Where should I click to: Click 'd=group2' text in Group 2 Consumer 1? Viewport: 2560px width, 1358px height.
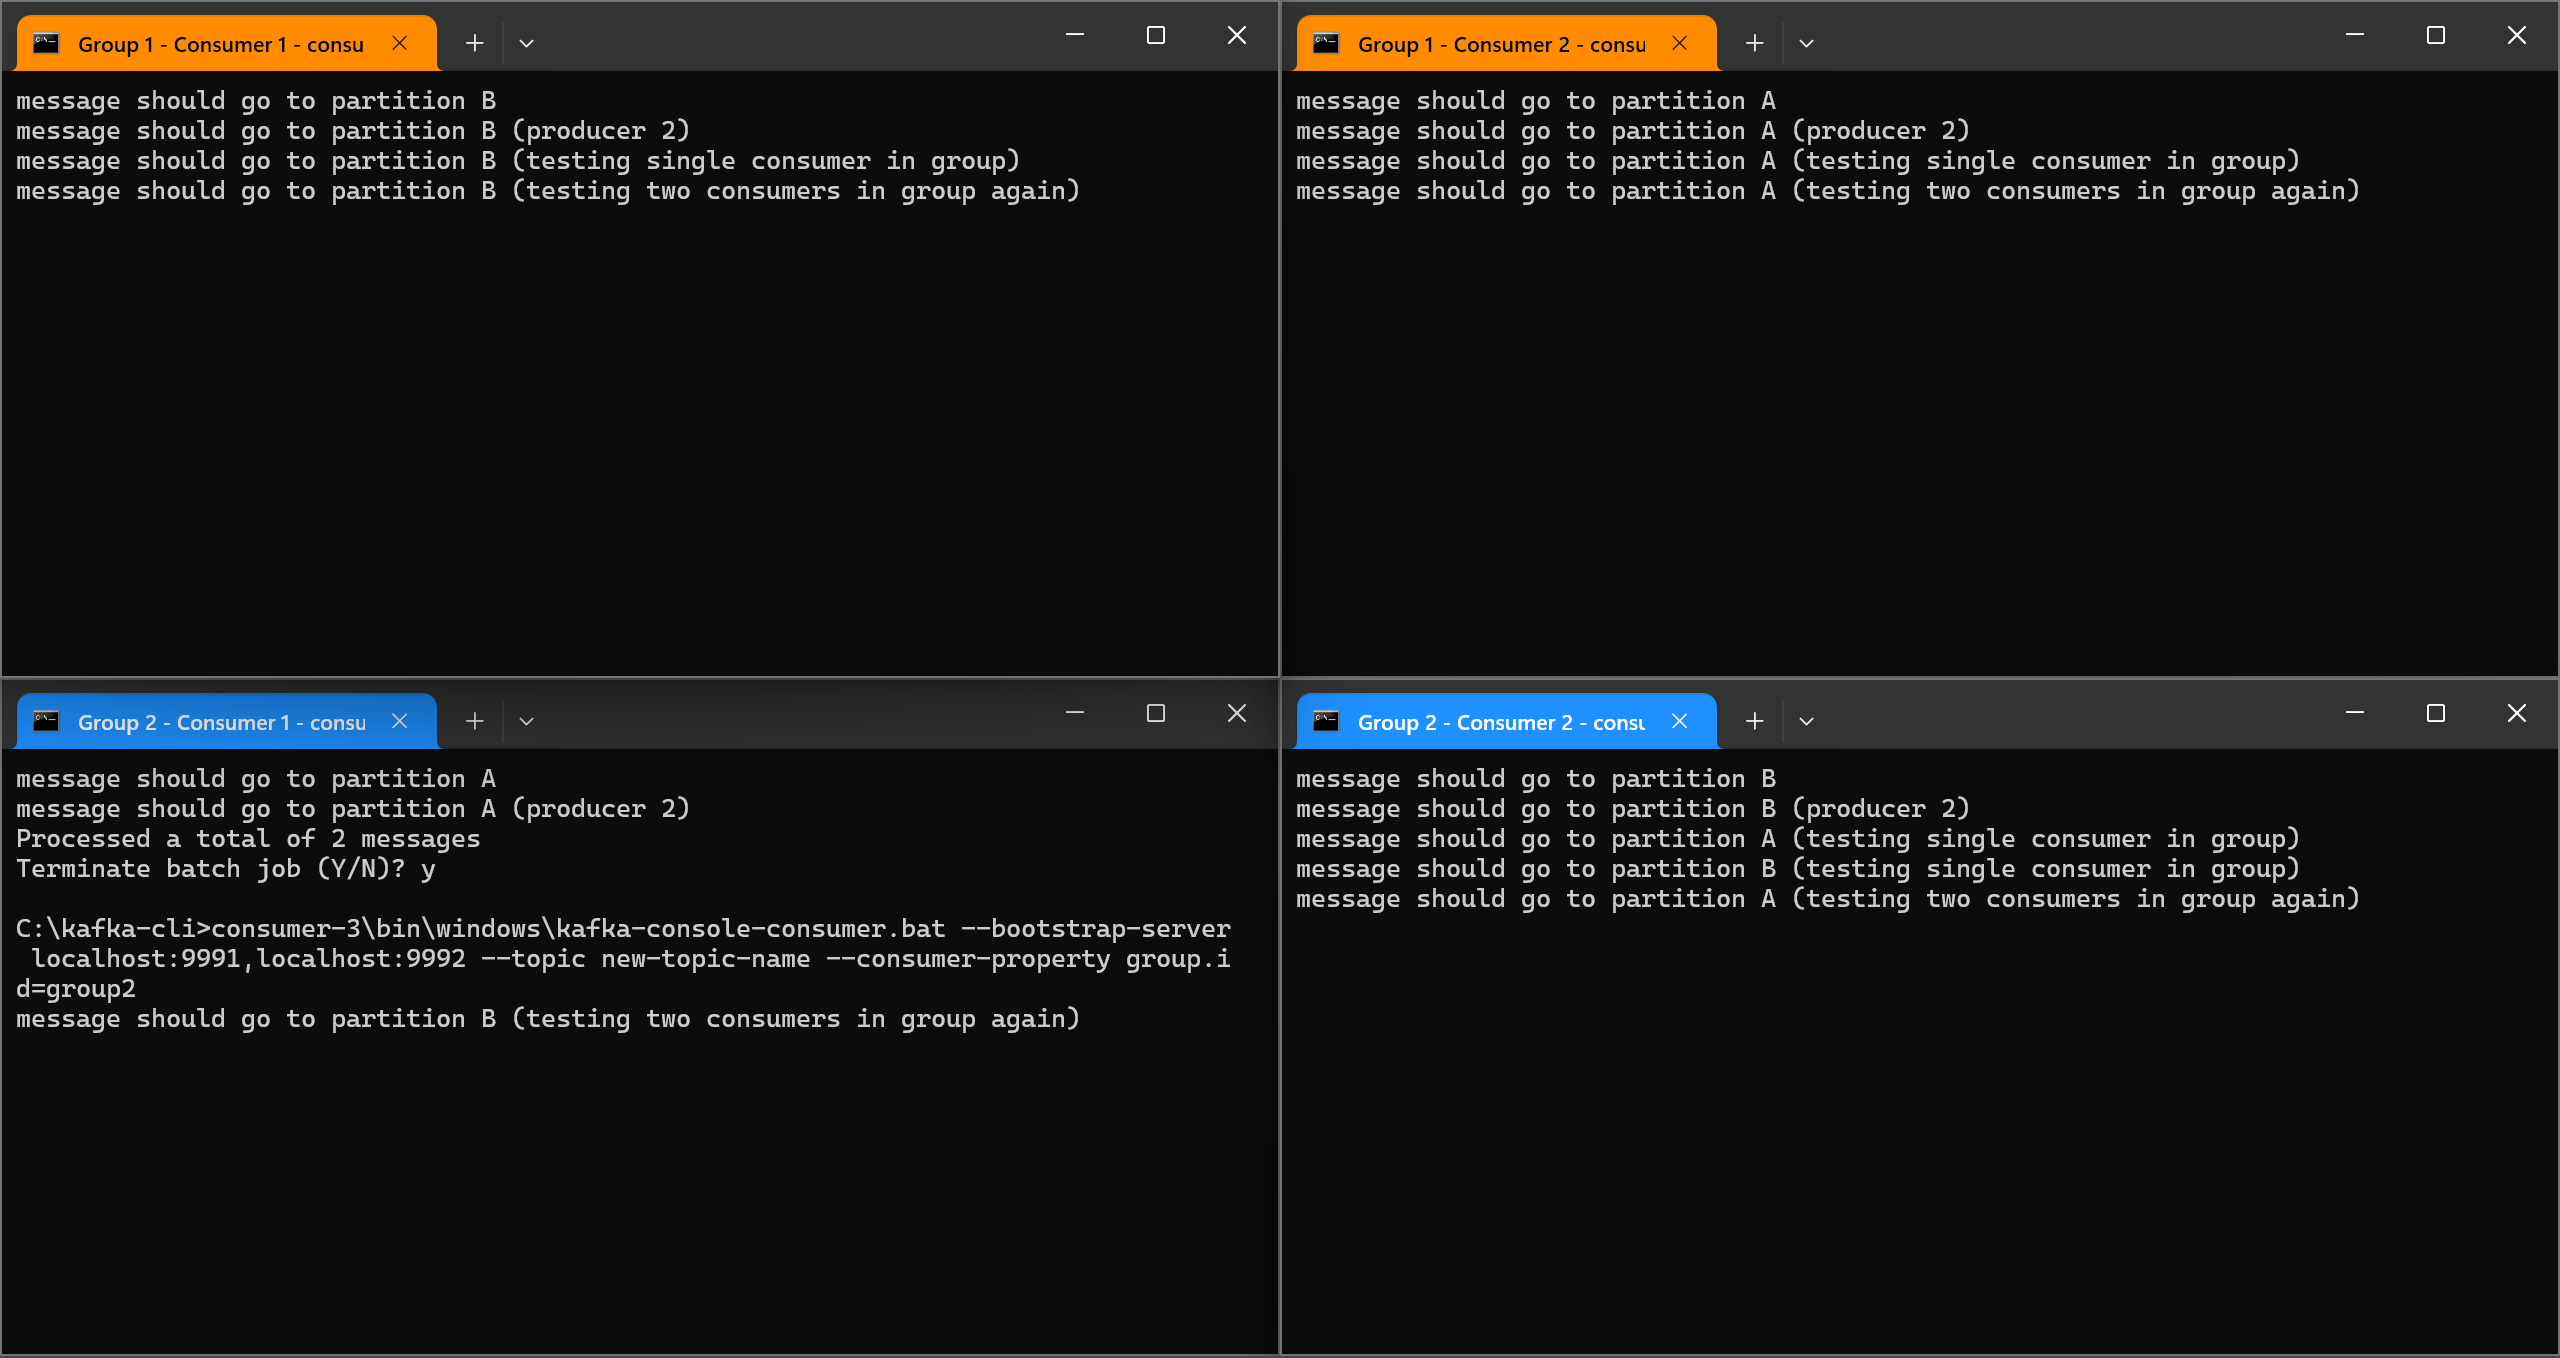tap(76, 989)
